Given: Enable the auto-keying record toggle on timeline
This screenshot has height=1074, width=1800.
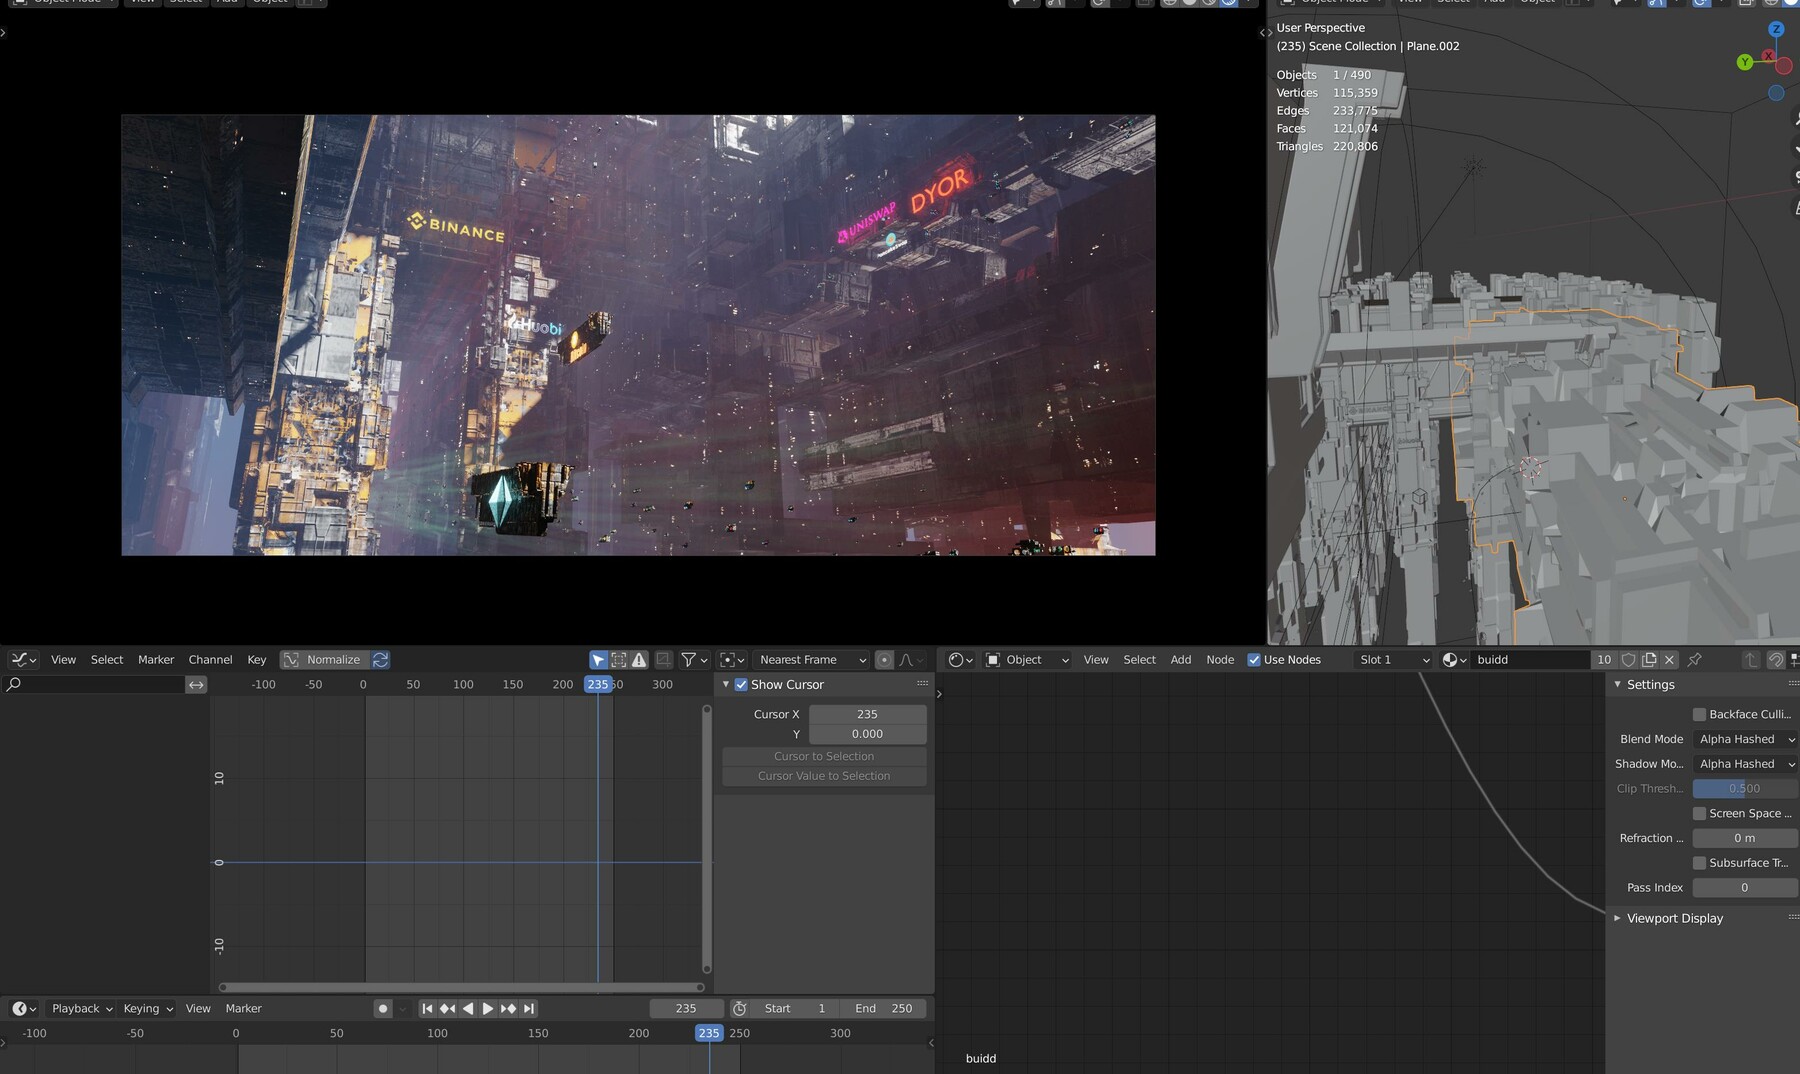Looking at the screenshot, I should pos(384,1008).
